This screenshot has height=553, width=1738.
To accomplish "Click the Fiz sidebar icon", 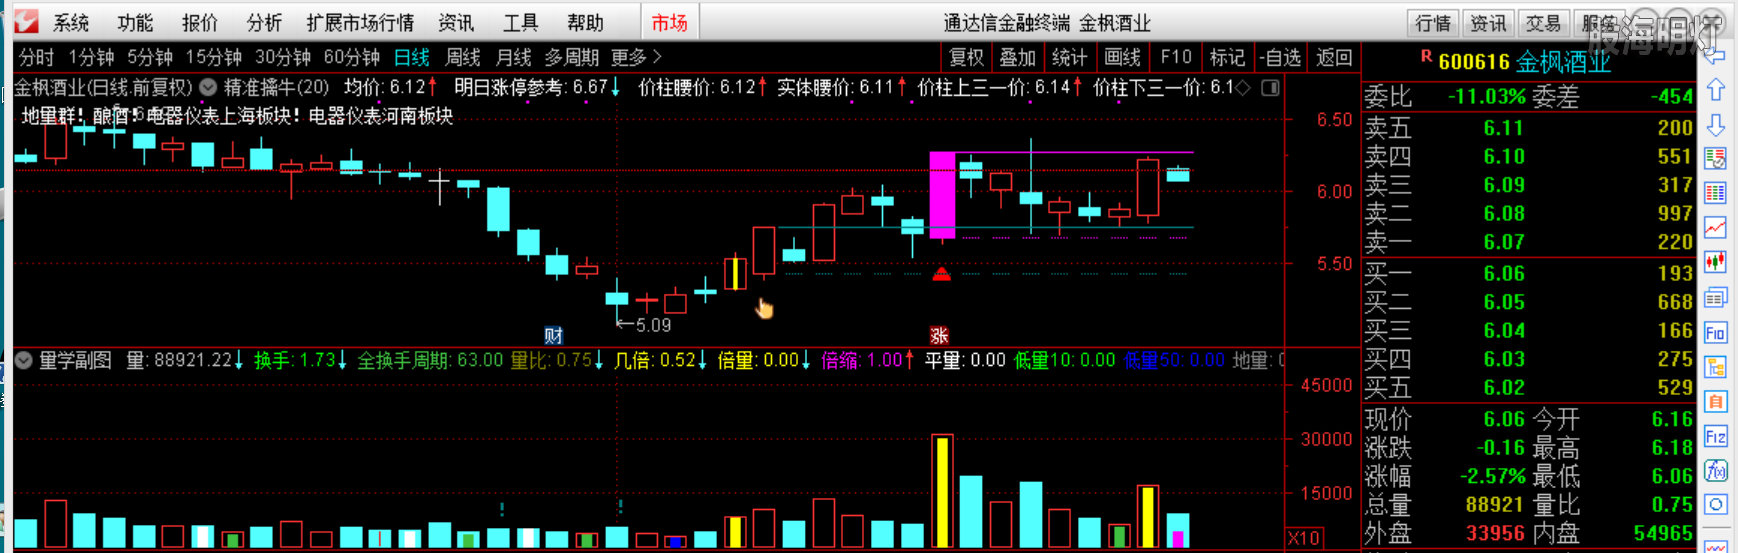I will tap(1716, 437).
